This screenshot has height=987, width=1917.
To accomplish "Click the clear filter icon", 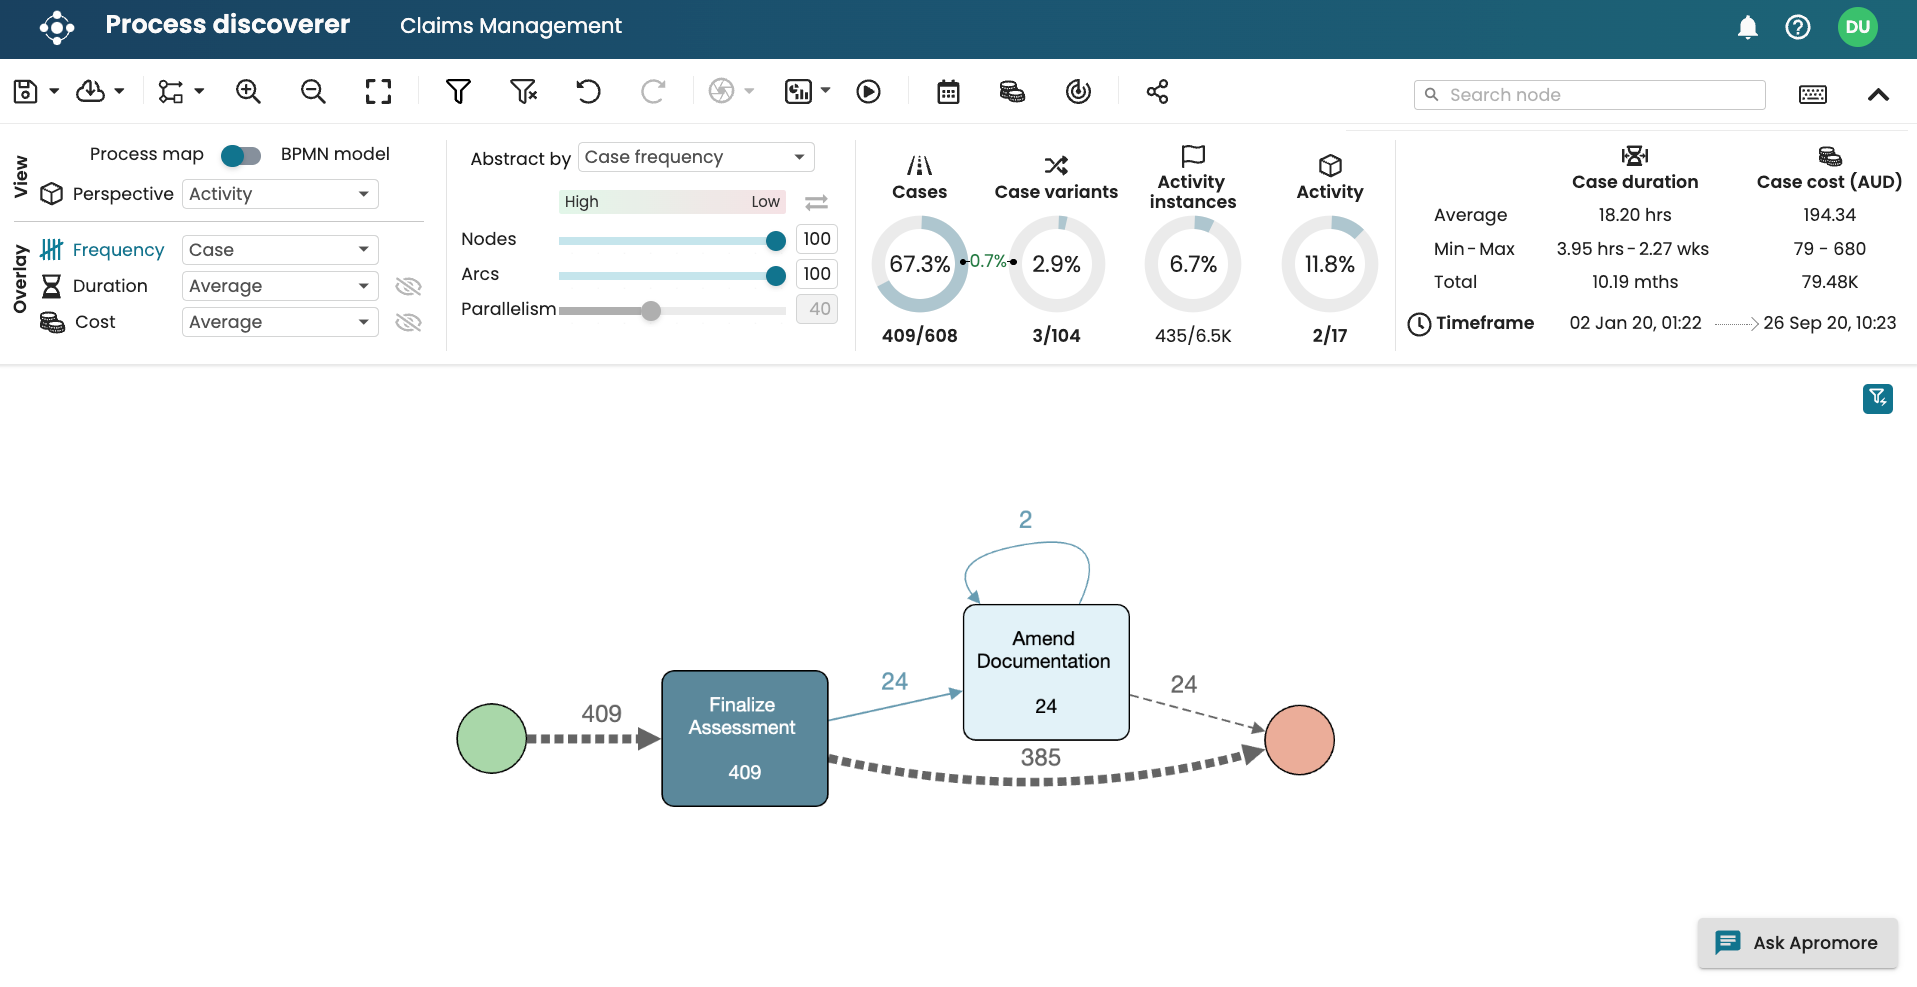I will click(x=523, y=92).
